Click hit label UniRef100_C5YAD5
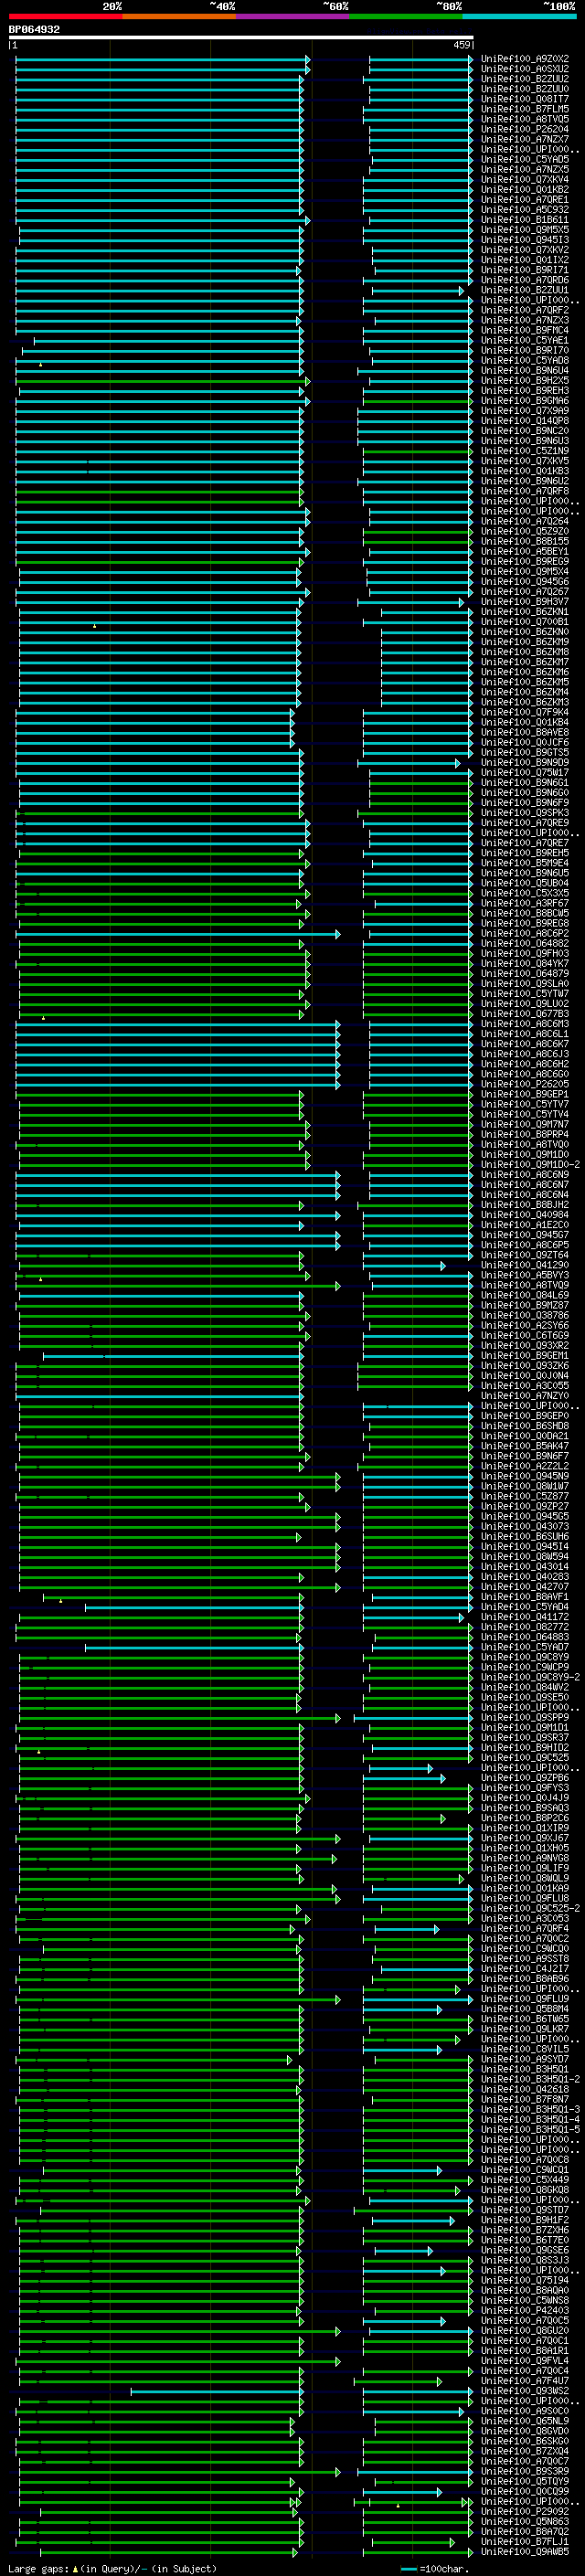Image resolution: width=585 pixels, height=2576 pixels. tap(525, 159)
